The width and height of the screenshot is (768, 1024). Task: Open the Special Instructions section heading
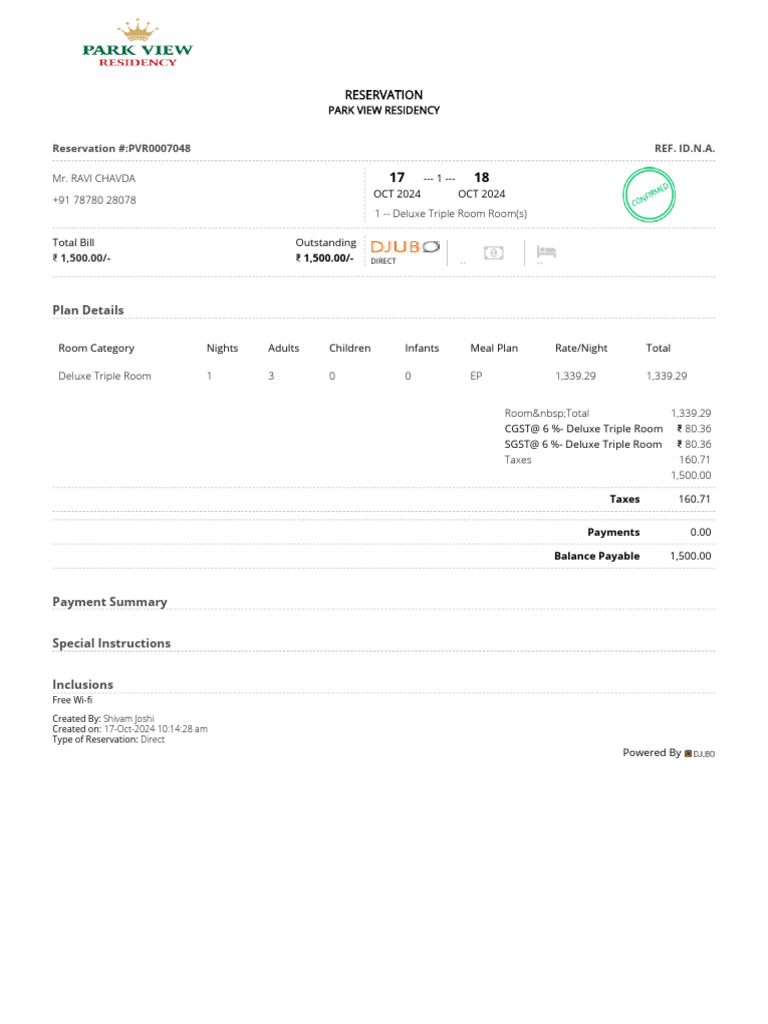coord(112,643)
